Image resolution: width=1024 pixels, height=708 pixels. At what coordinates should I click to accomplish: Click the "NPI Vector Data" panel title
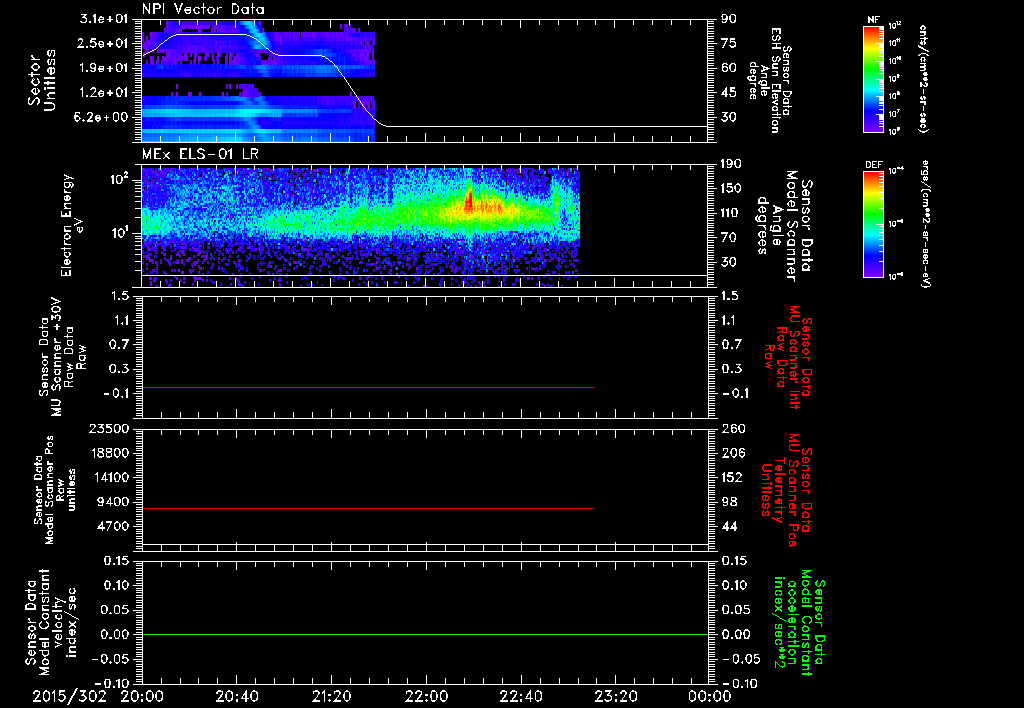point(203,9)
